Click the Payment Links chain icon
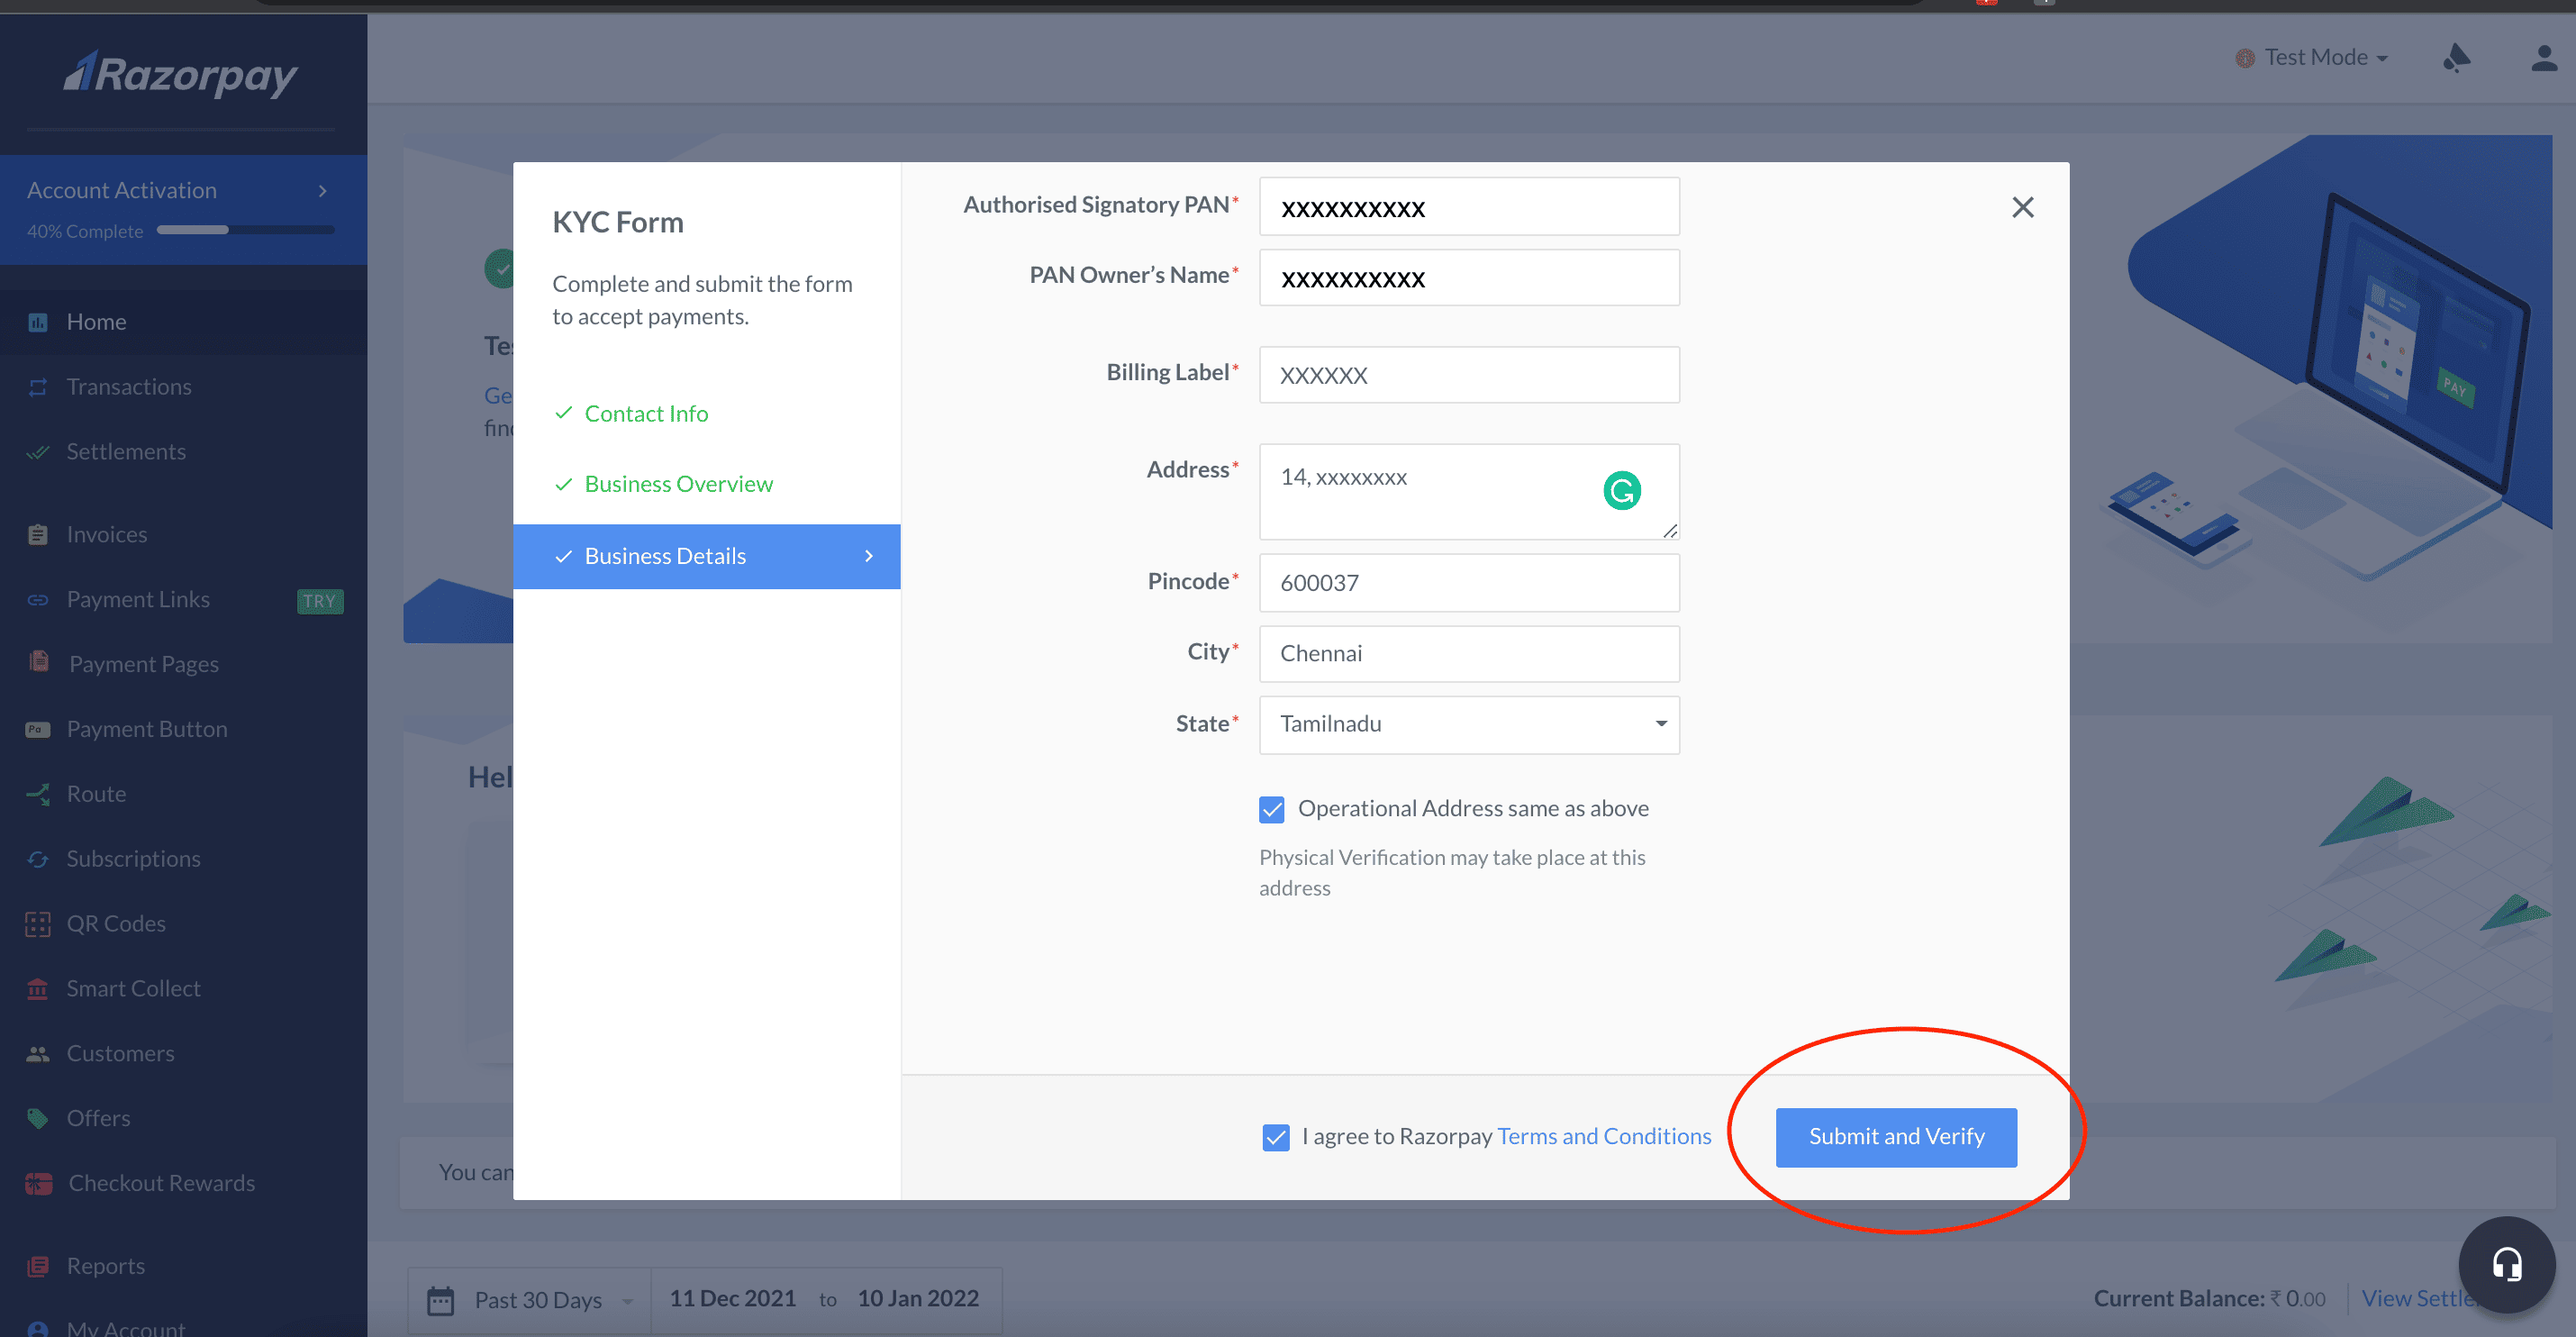This screenshot has width=2576, height=1337. [x=38, y=600]
